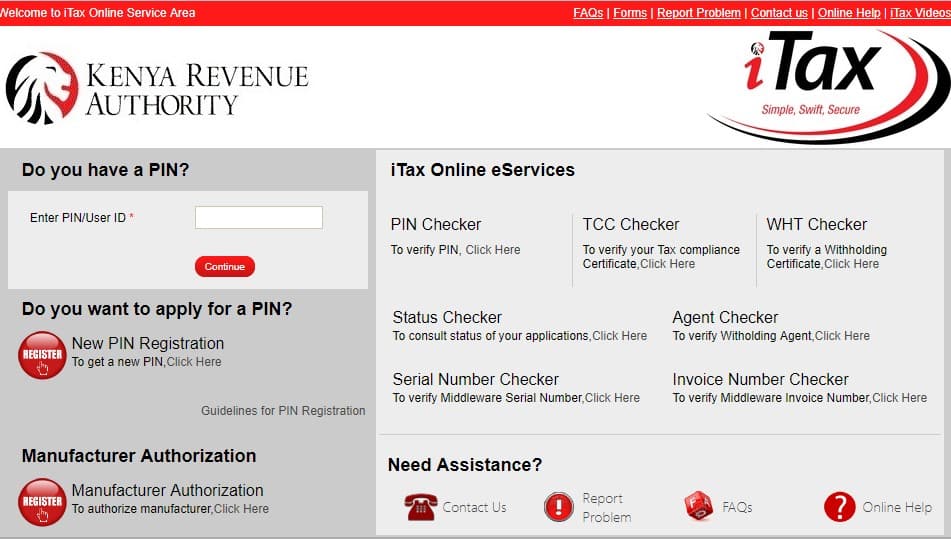
Task: Click Here under Serial Number Checker
Action: [612, 398]
